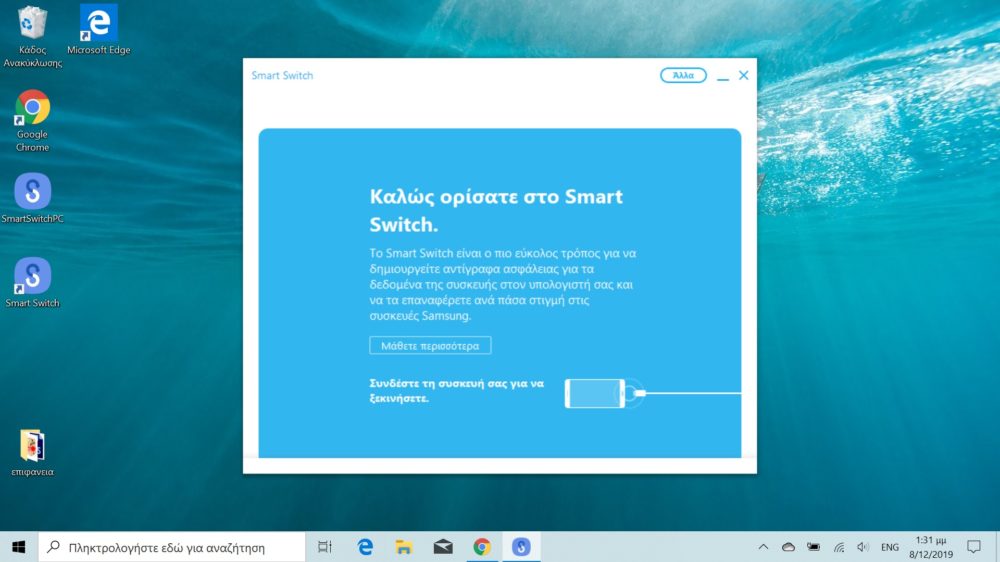The width and height of the screenshot is (1000, 562).
Task: Select the Smart Switch desktop shortcut
Action: 32,276
